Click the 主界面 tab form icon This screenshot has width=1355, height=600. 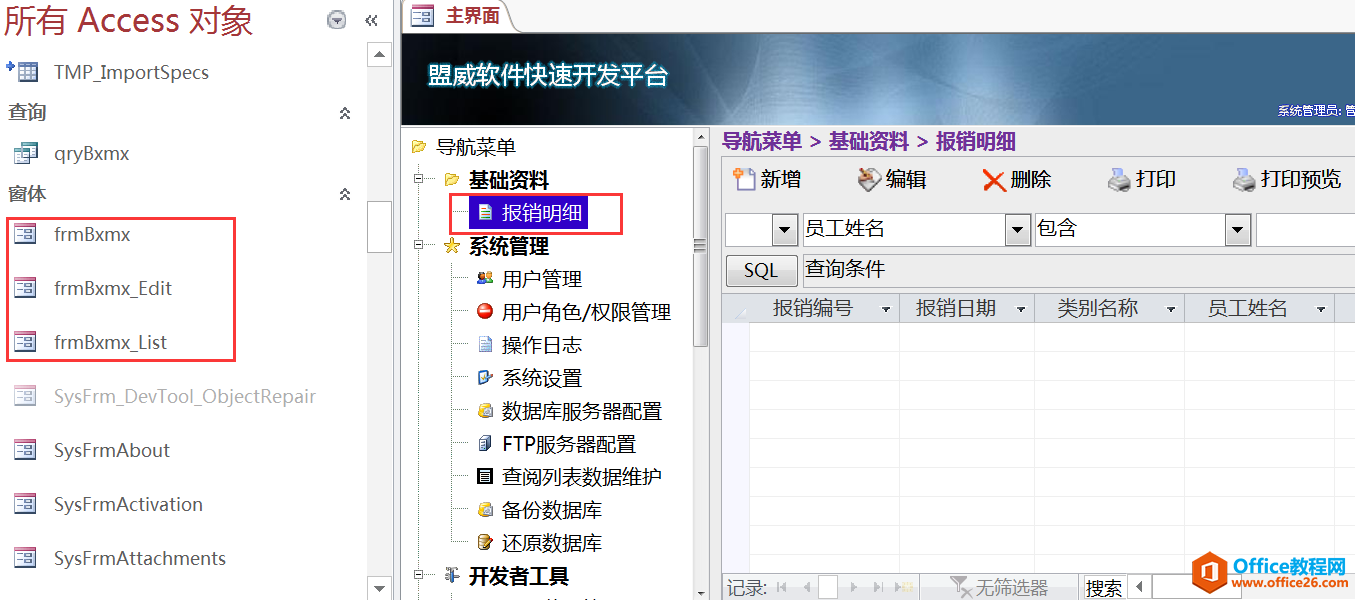423,14
